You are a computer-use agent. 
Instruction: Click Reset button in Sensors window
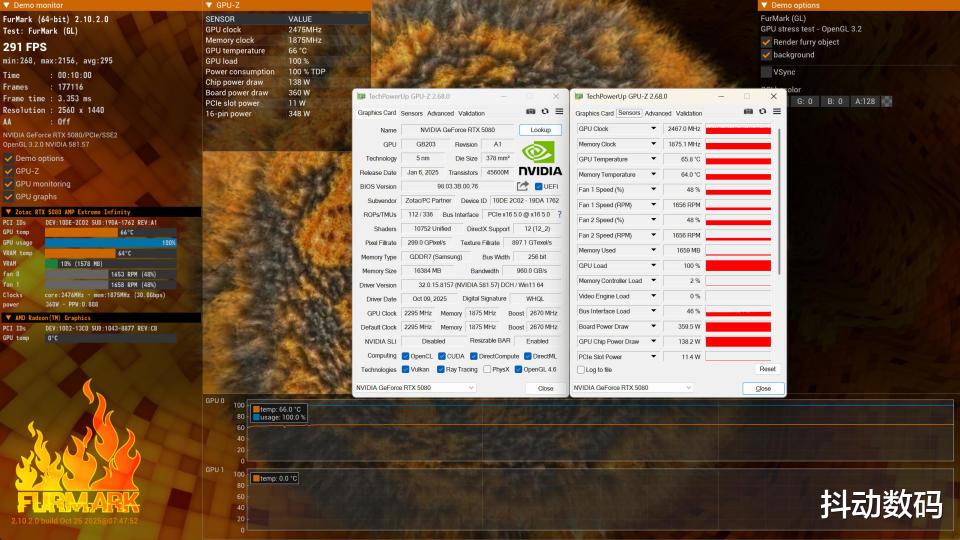tap(767, 369)
